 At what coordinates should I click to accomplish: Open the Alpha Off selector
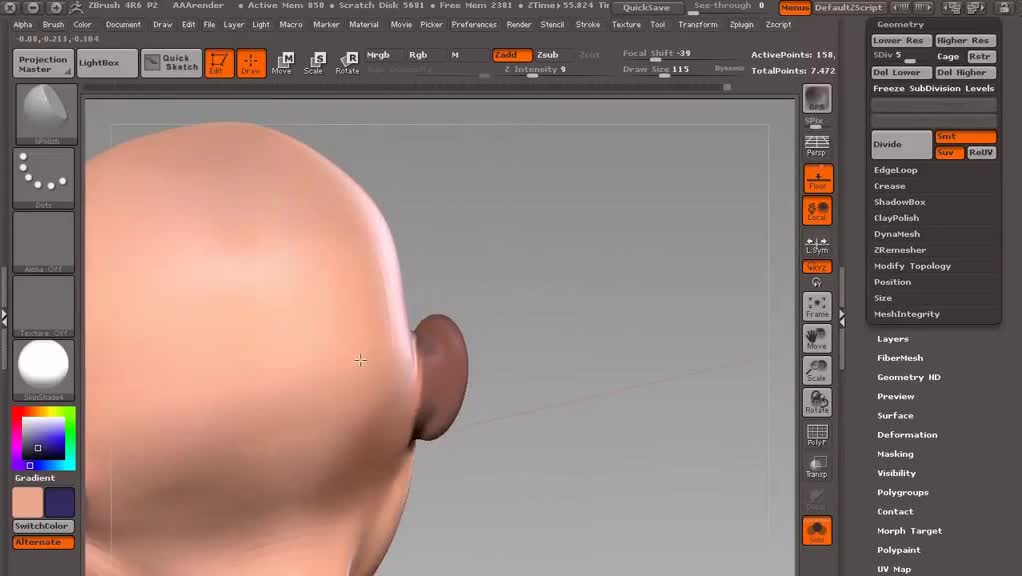(x=44, y=242)
